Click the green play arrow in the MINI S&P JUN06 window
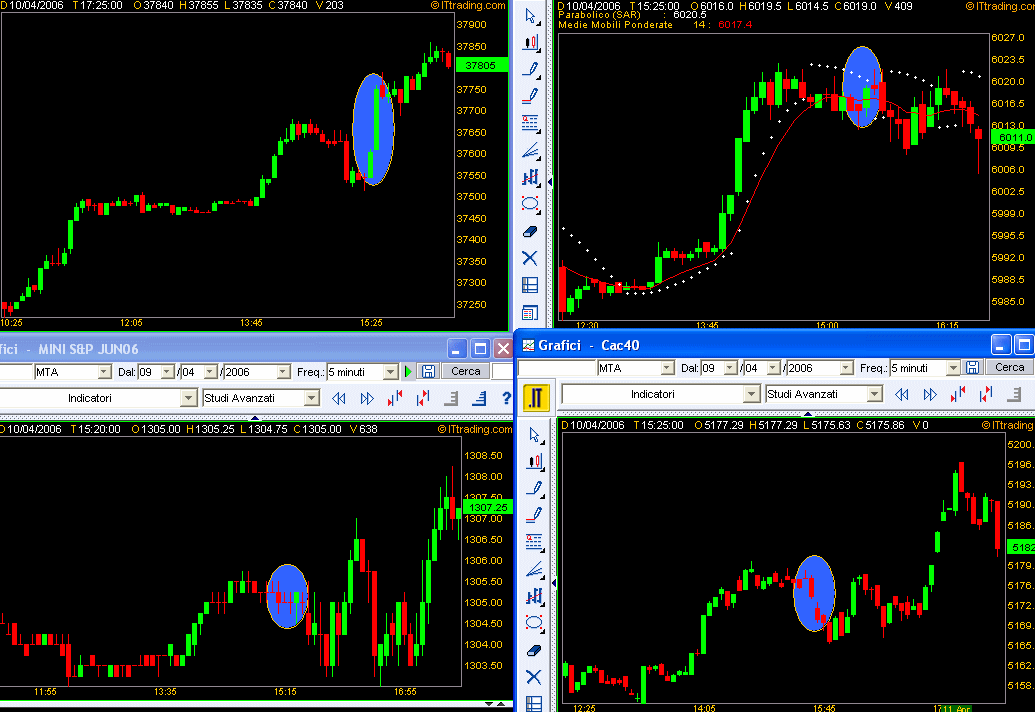 pyautogui.click(x=409, y=372)
